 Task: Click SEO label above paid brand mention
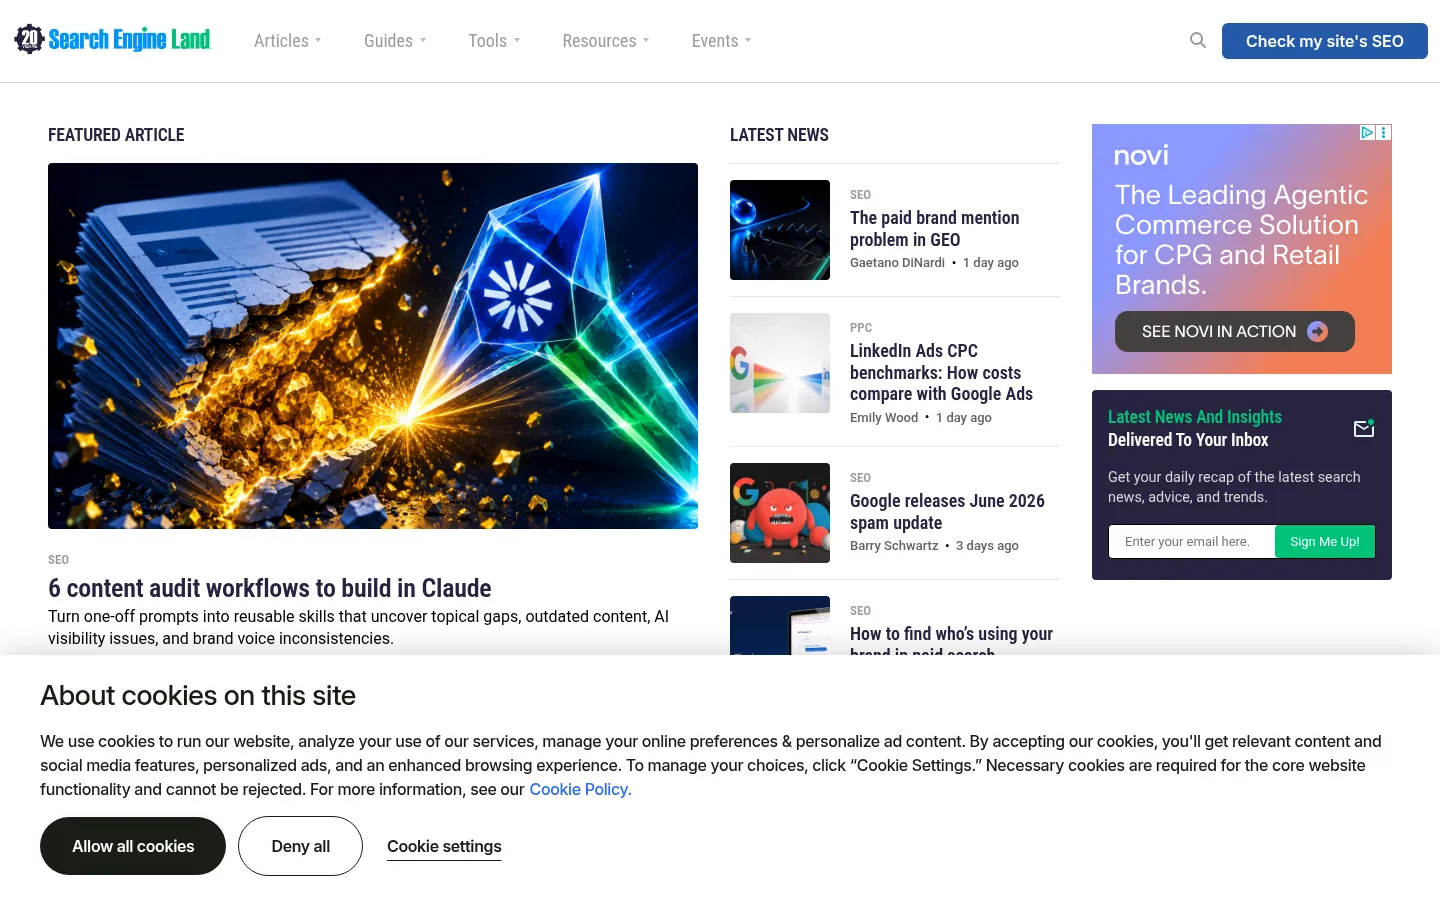(x=860, y=195)
